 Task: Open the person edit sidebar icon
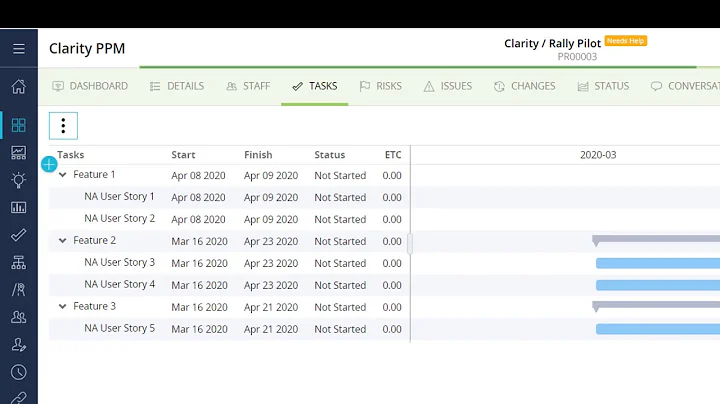(19, 345)
